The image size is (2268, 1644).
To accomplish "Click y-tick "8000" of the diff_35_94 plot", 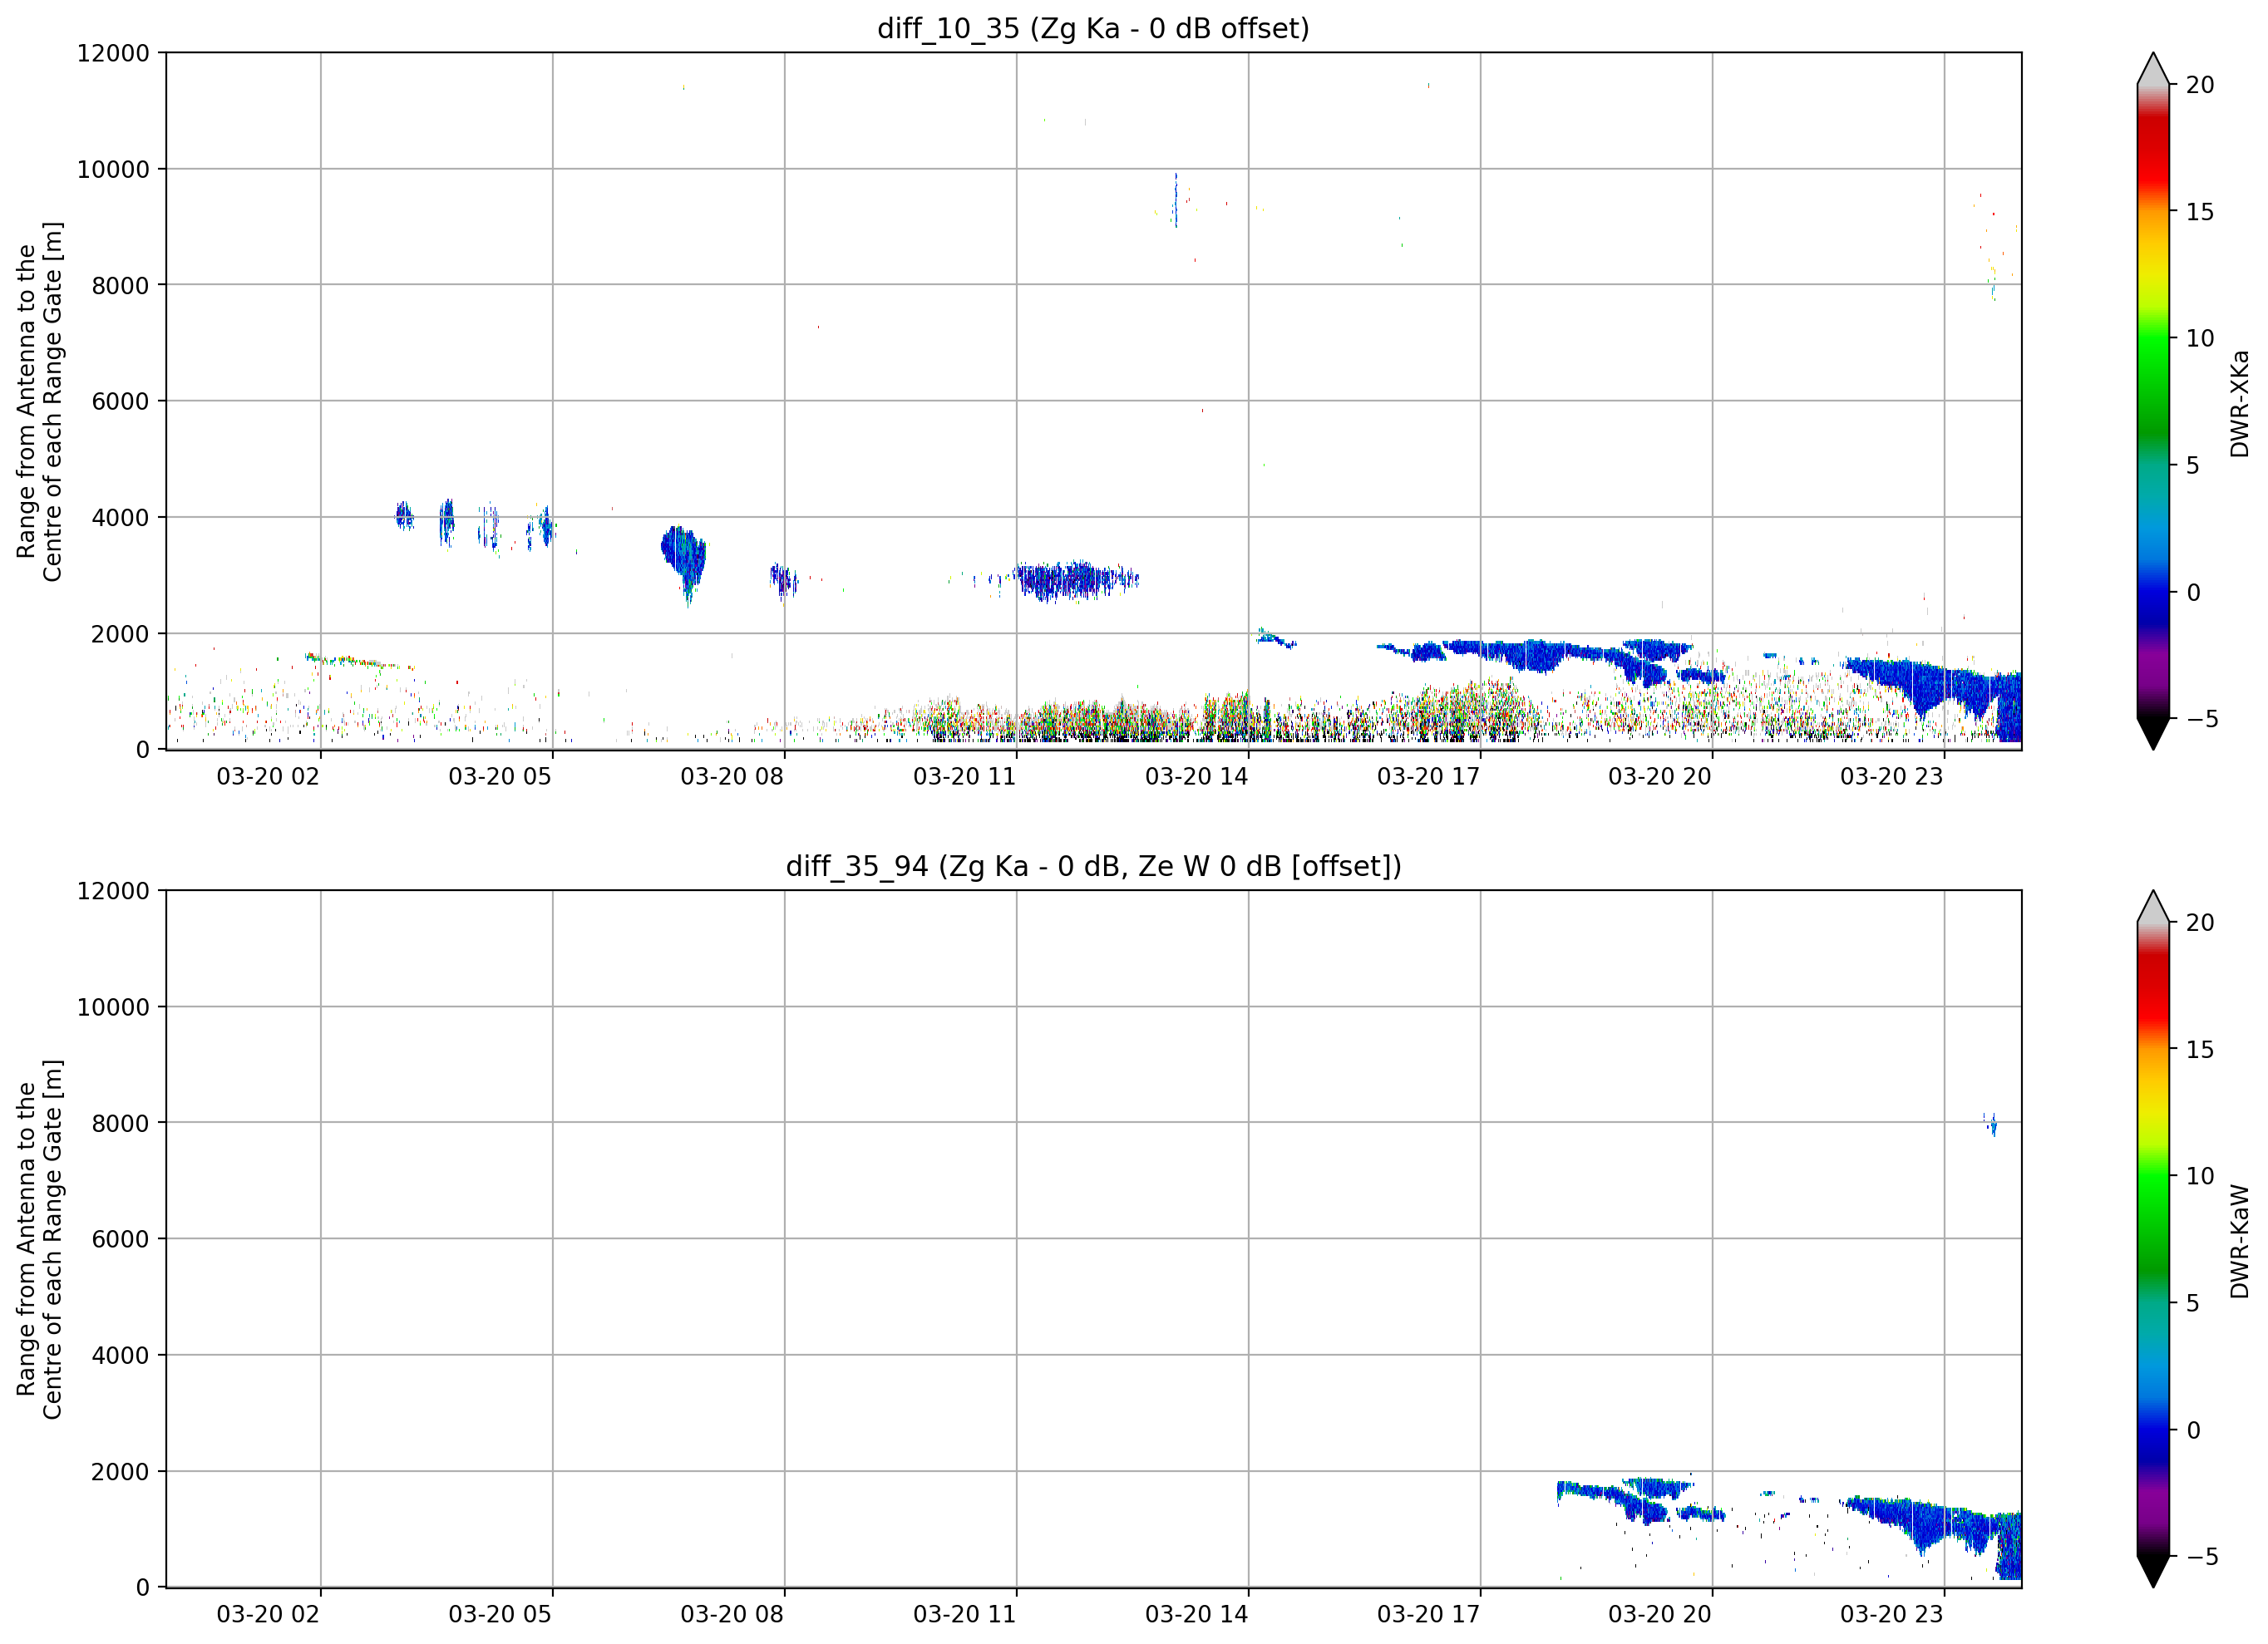I will coord(120,1123).
